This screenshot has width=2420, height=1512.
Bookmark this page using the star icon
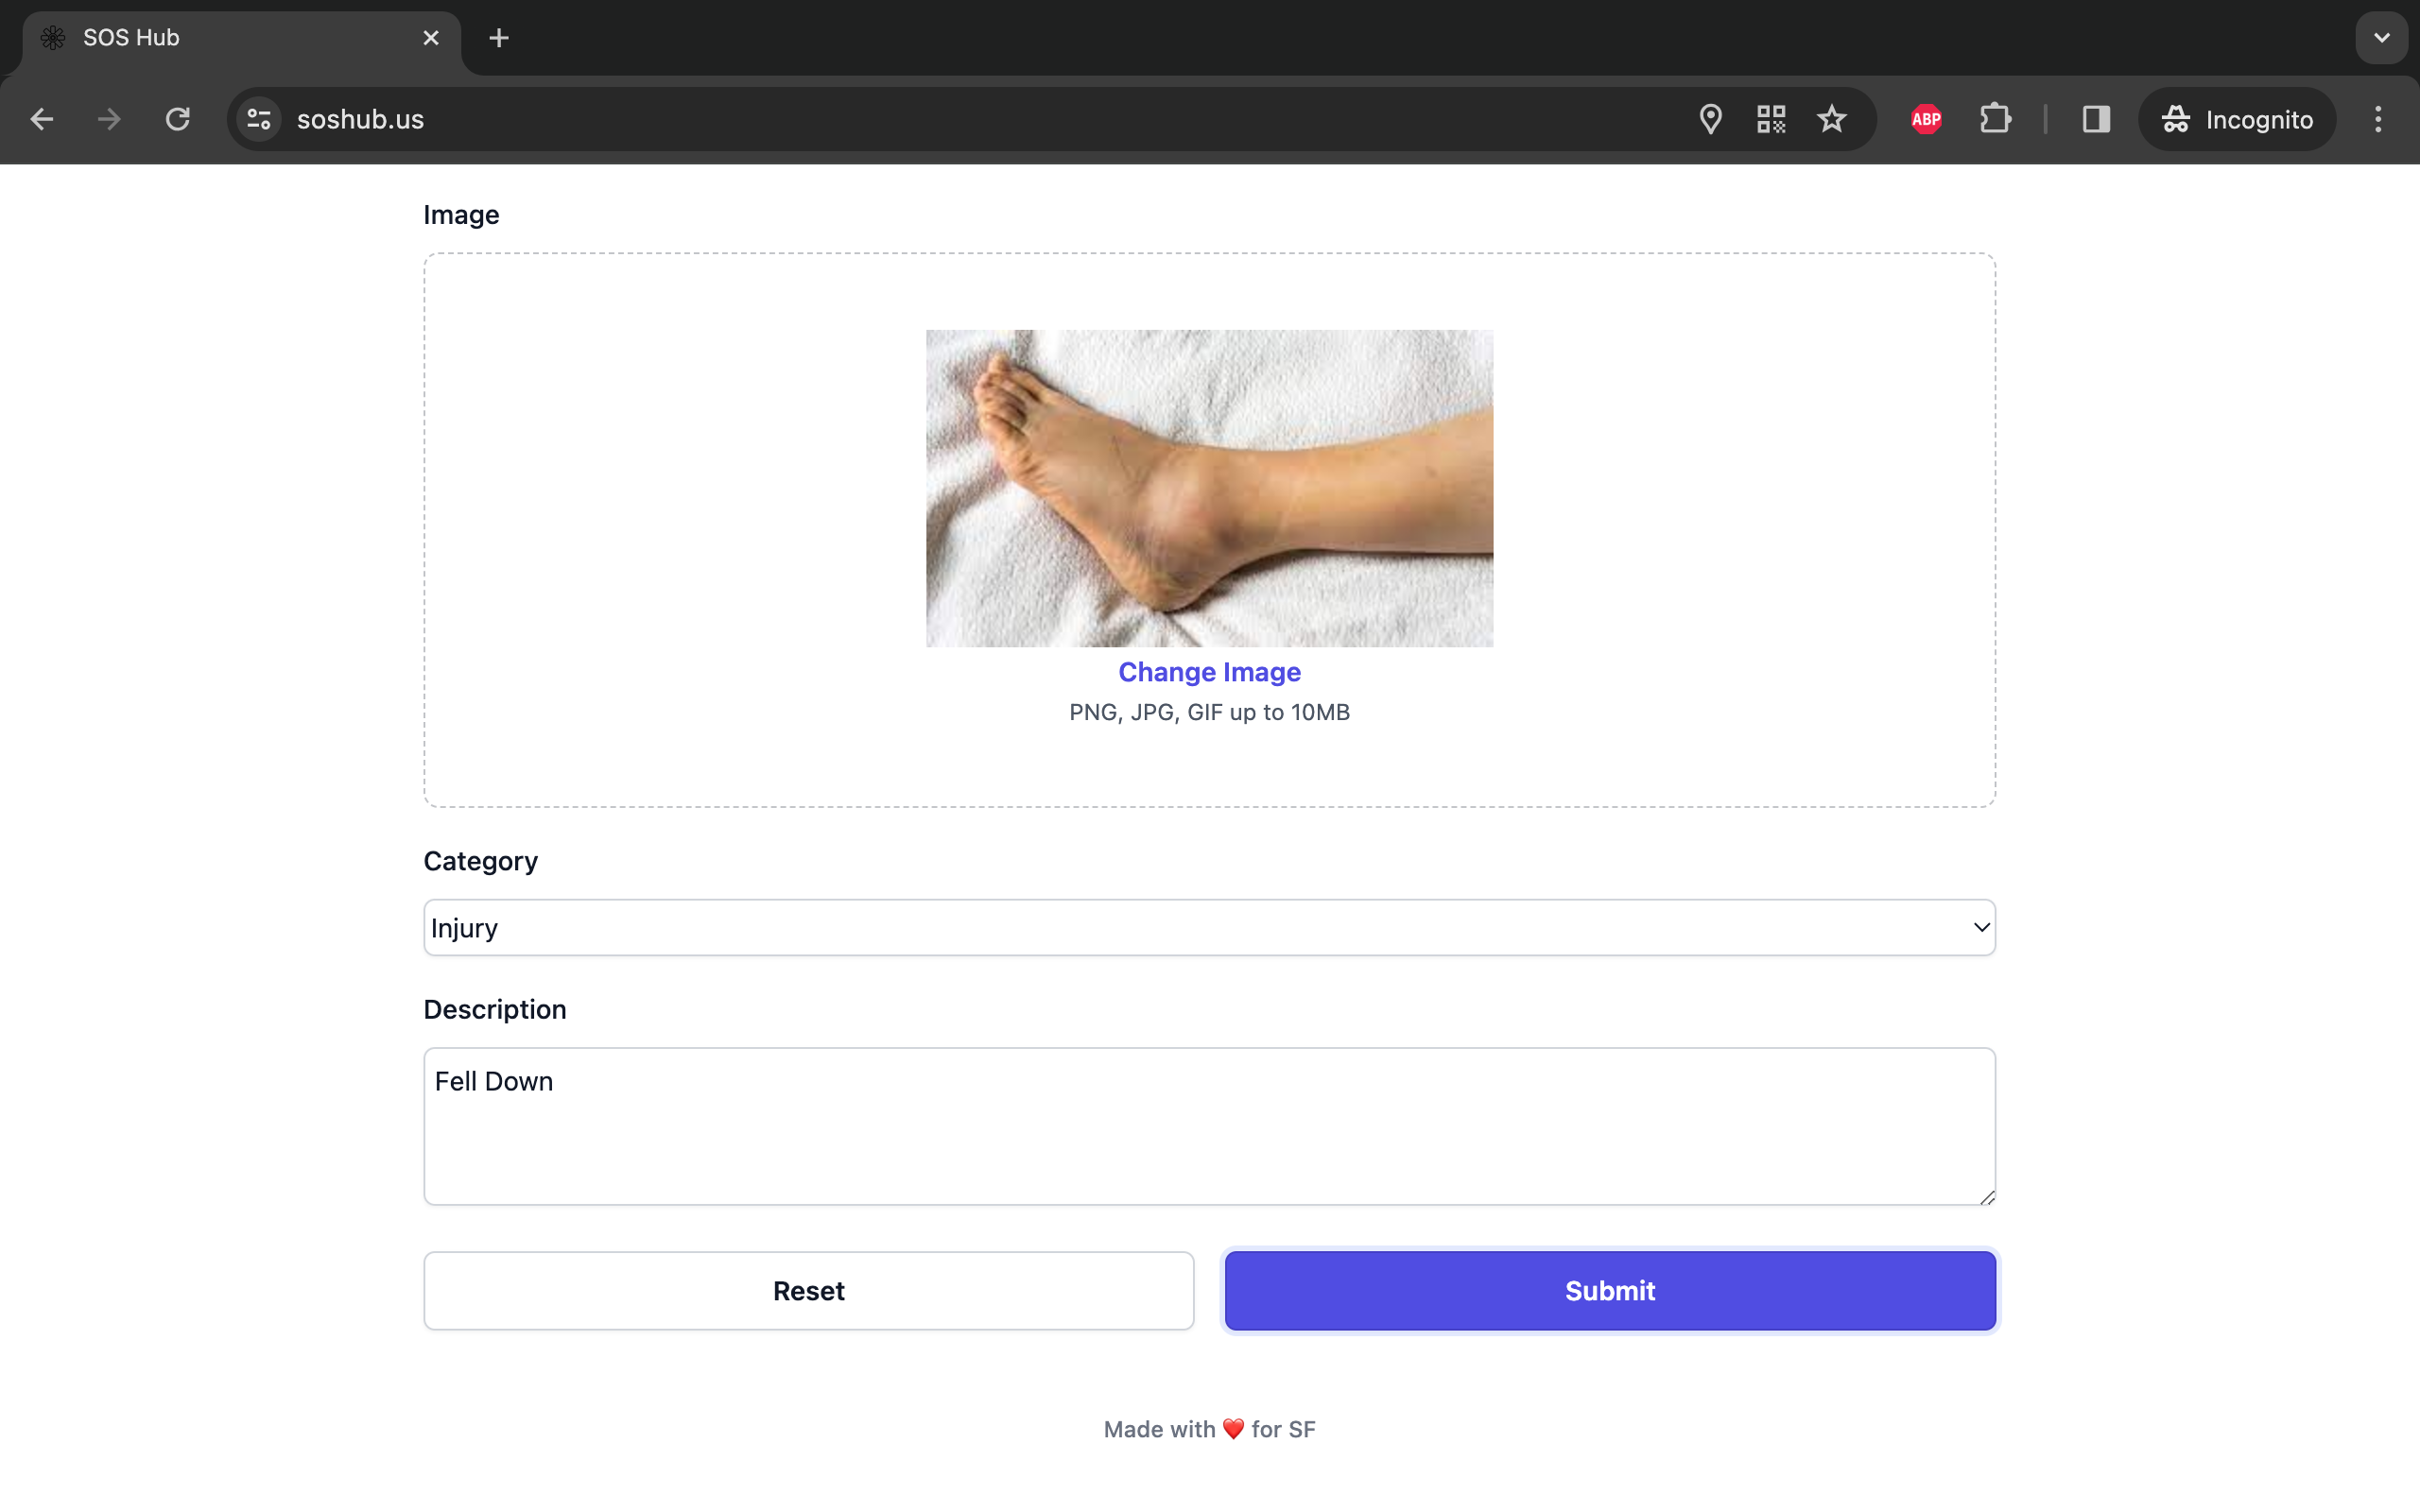click(x=1833, y=119)
